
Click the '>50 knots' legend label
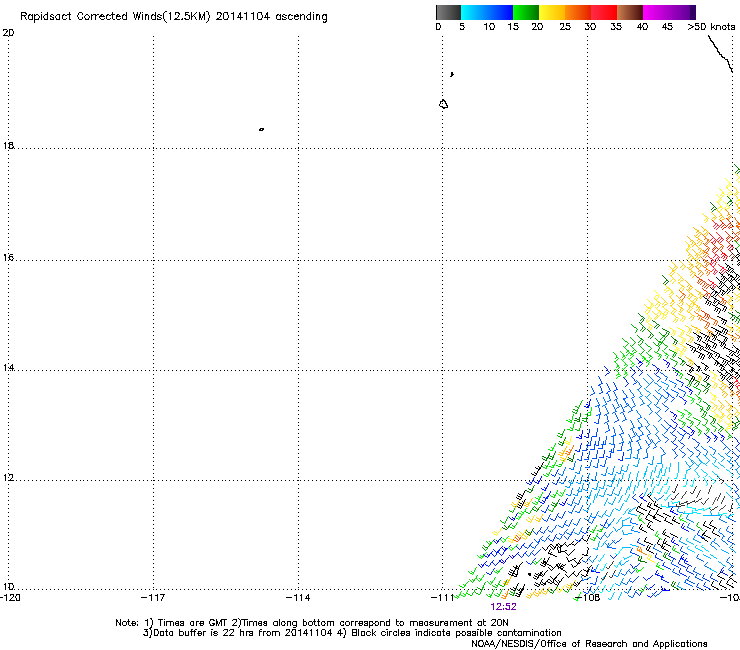tap(711, 27)
